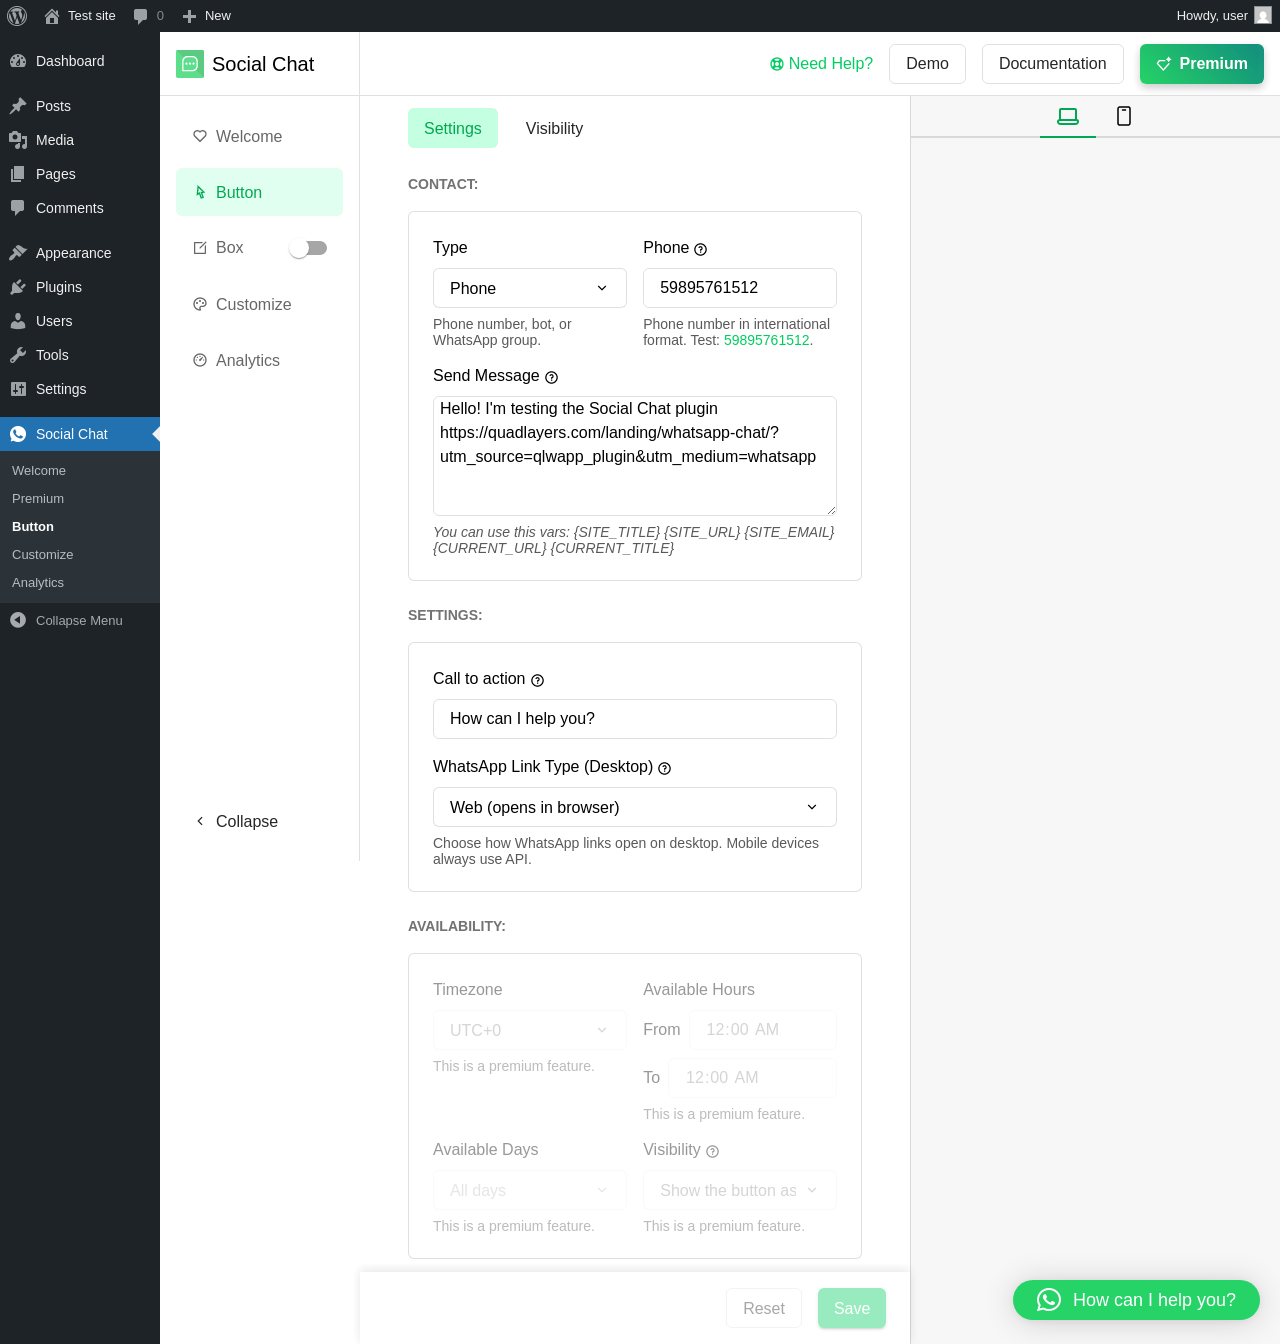Click the New plus icon in the admin bar
Screen dimensions: 1280x1344
(x=189, y=16)
